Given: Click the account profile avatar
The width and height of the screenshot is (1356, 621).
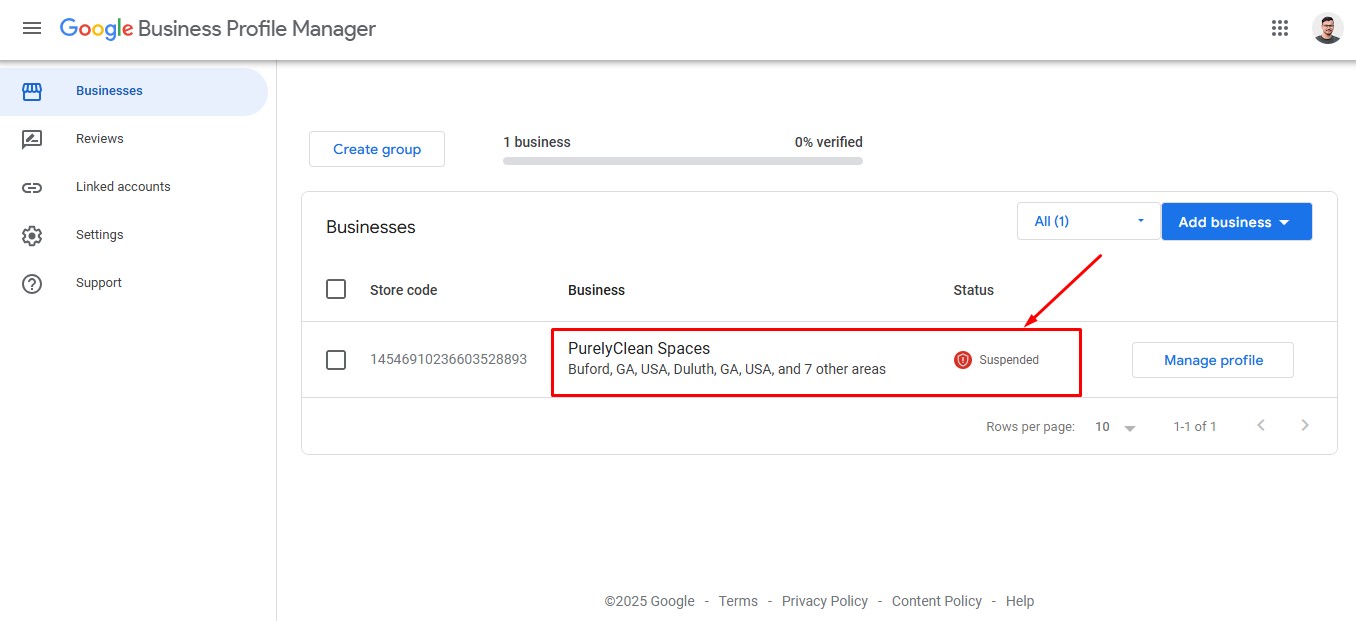Looking at the screenshot, I should point(1327,28).
